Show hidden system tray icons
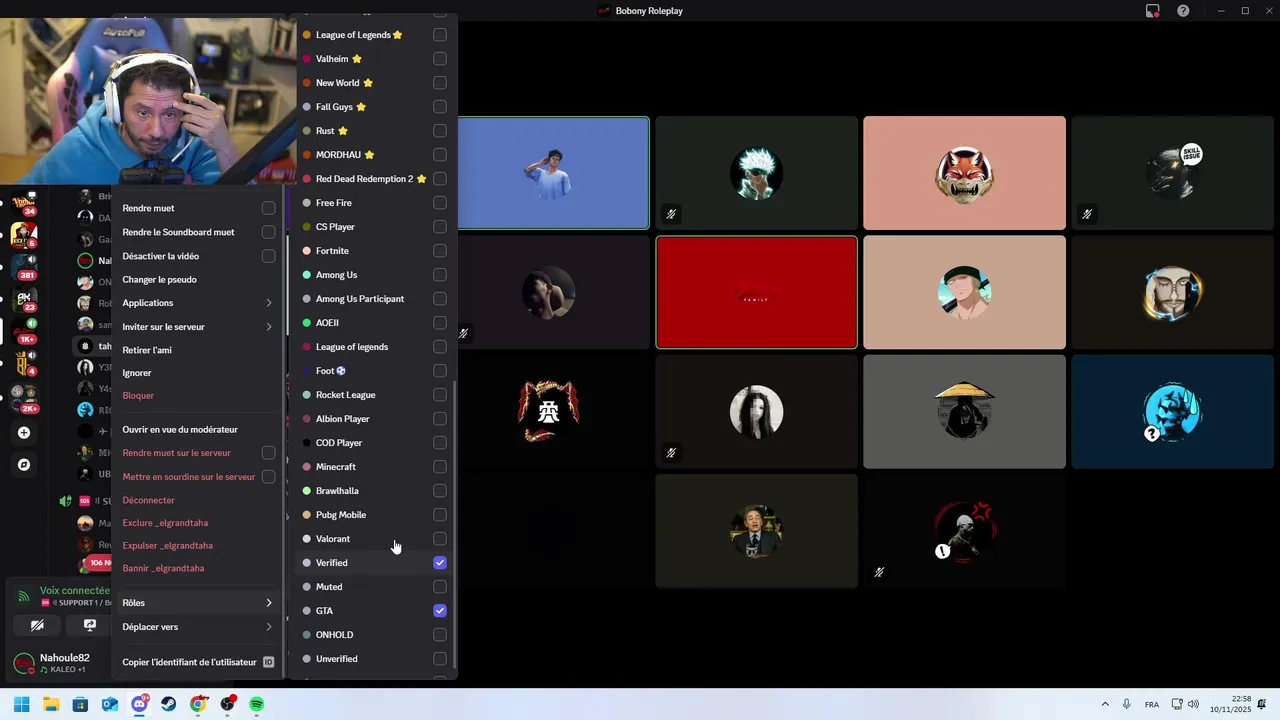 coord(1105,705)
